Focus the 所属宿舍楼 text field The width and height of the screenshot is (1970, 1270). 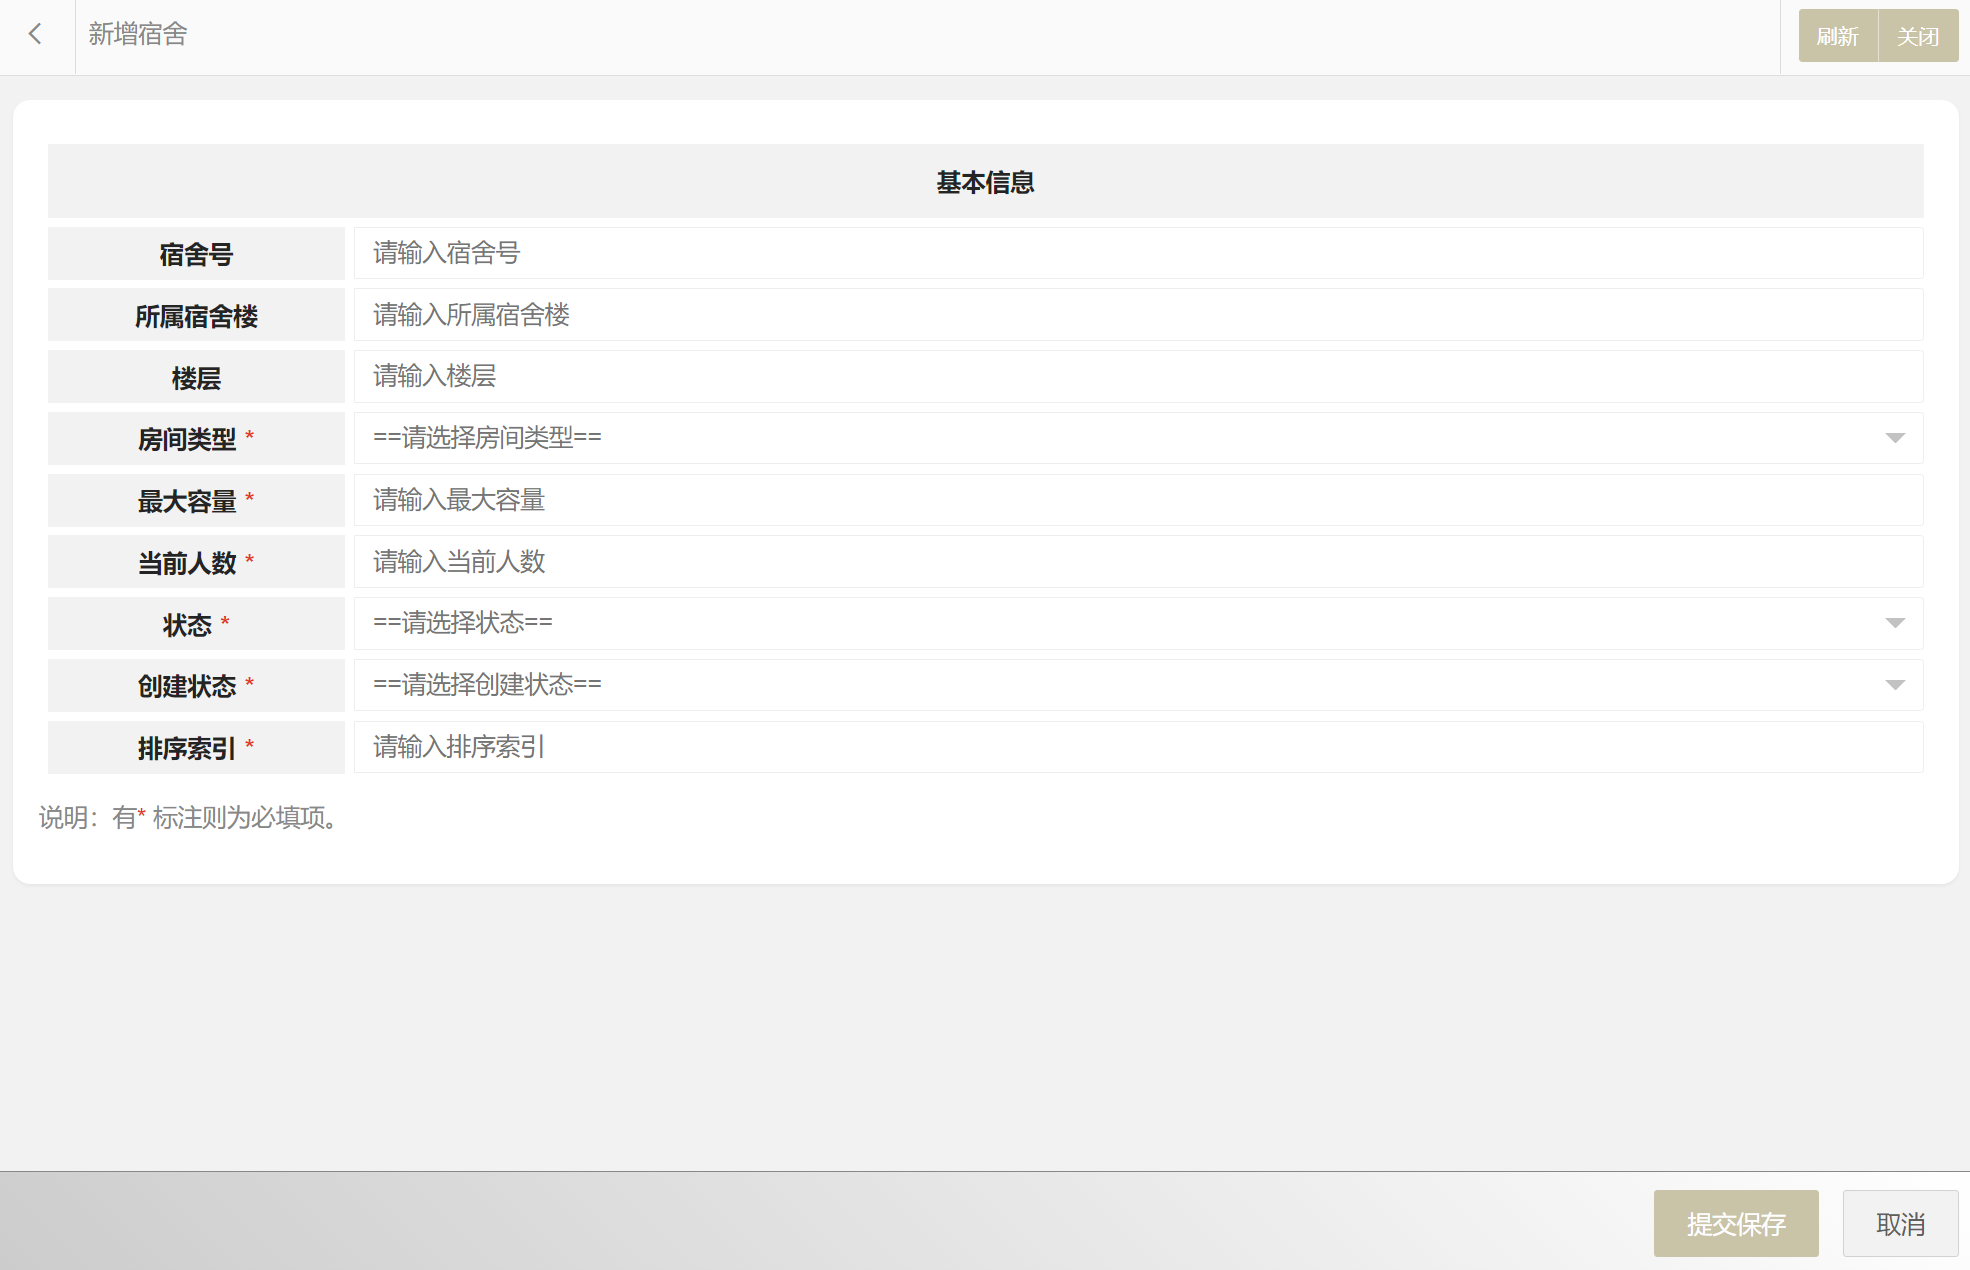(x=1137, y=315)
